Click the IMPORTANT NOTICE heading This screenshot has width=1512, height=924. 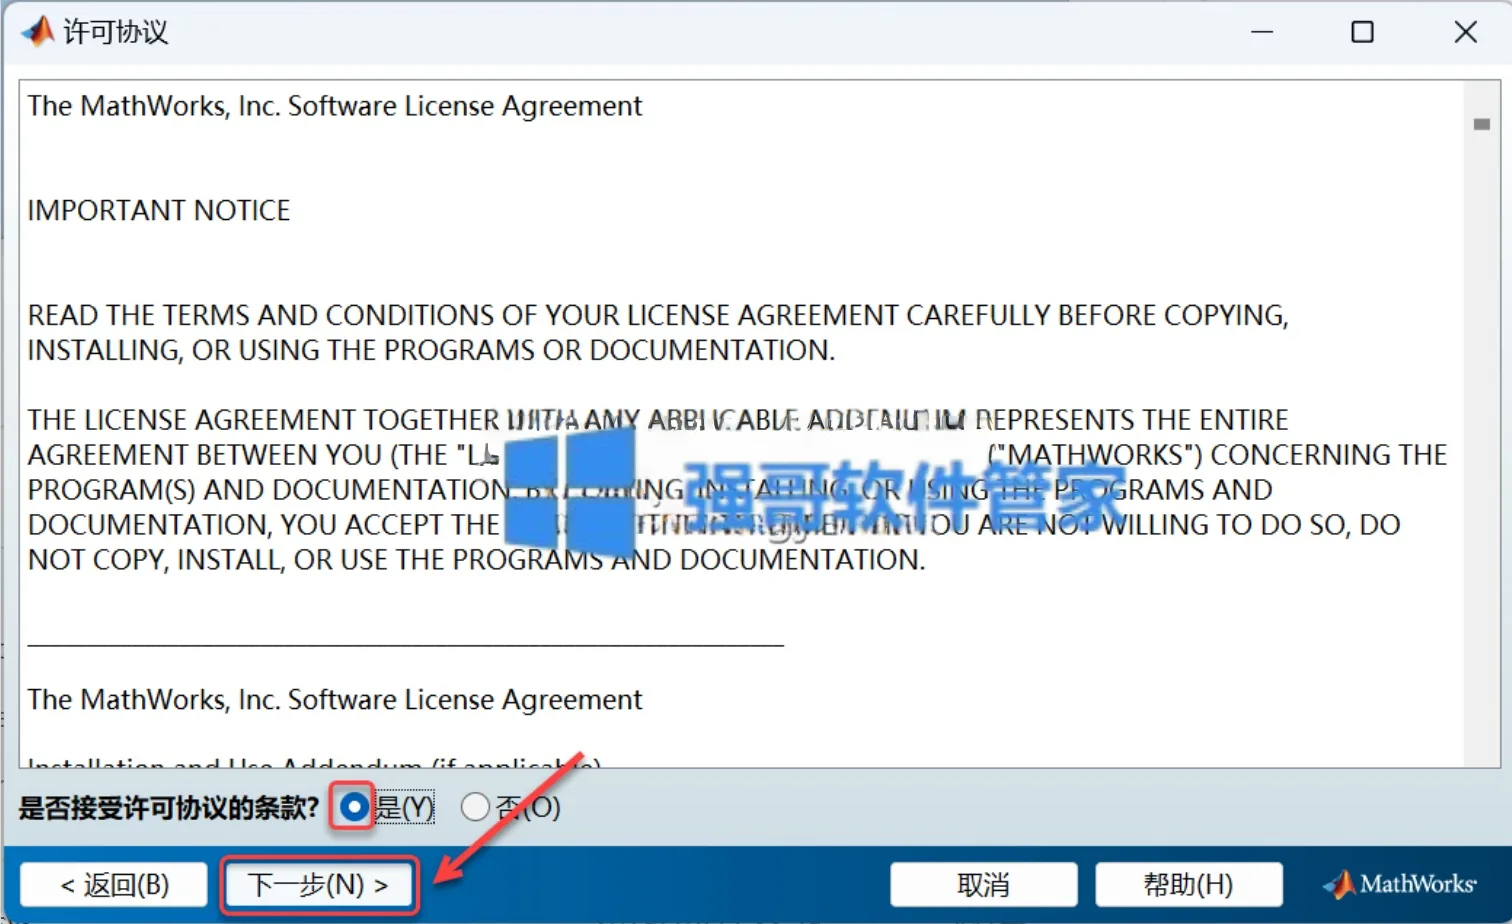tap(159, 211)
